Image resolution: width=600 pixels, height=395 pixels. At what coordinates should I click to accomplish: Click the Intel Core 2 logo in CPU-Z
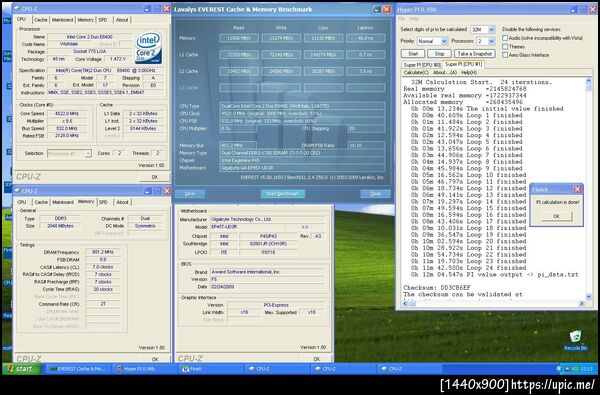click(148, 48)
